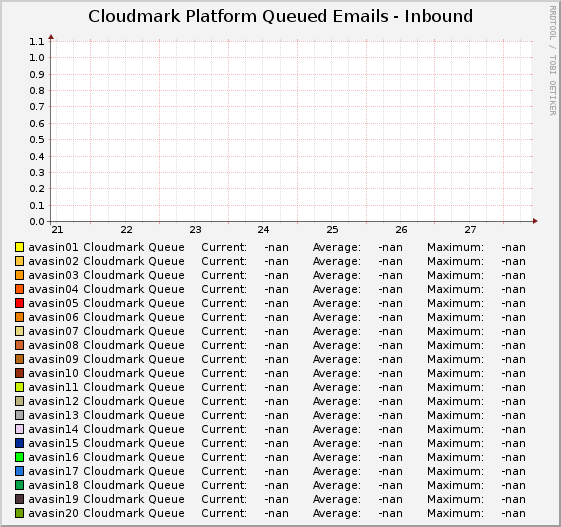Select the 'avasin07 Cloudmark Queue' legend label
Image resolution: width=561 pixels, height=527 pixels.
pos(106,331)
